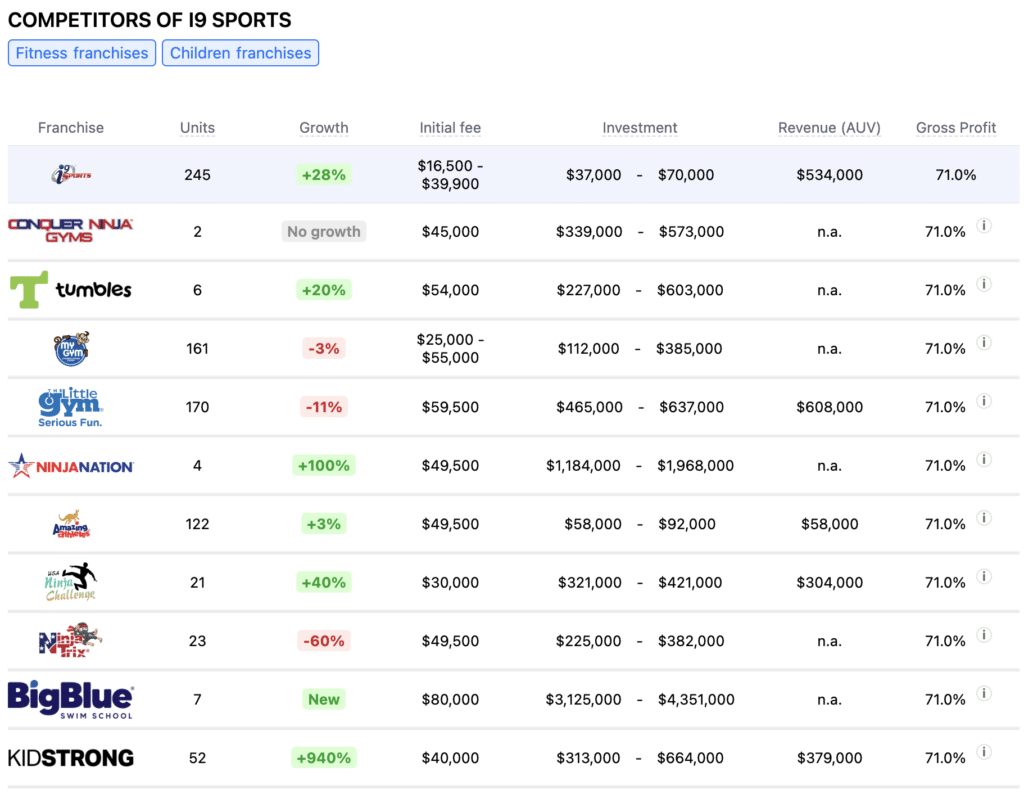The image size is (1024, 794).
Task: Click the +100% growth badge
Action: (324, 466)
